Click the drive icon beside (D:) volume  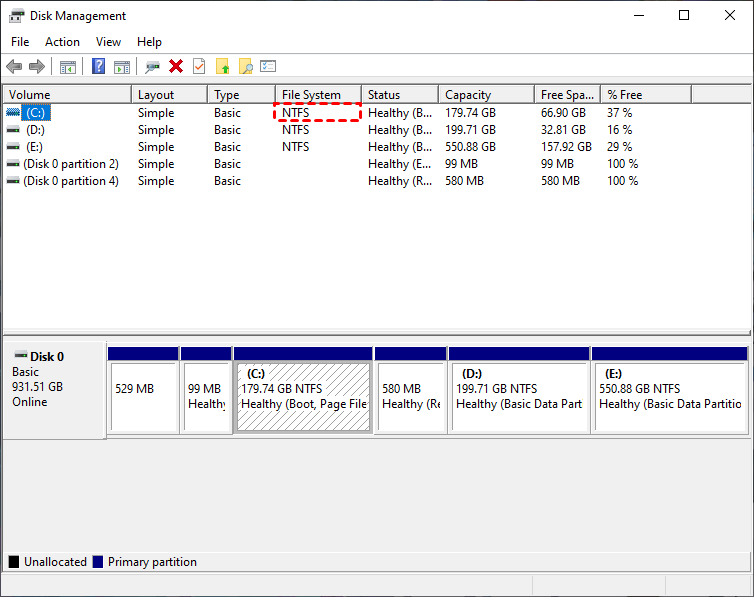pos(13,130)
